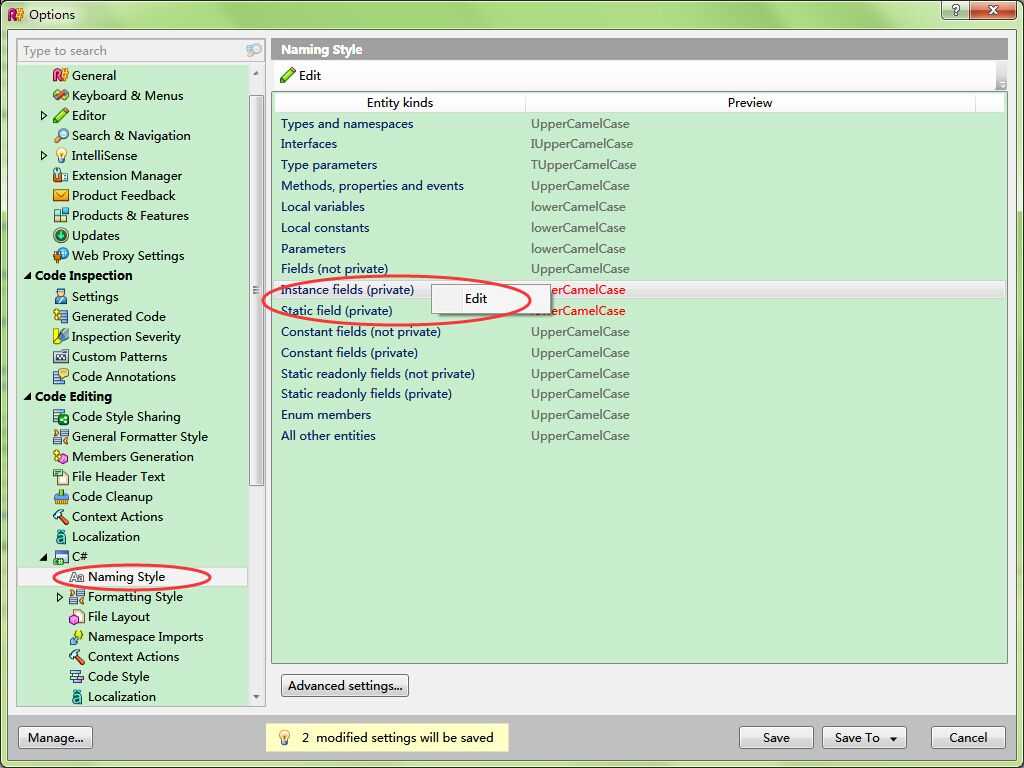Click the help question mark button
This screenshot has height=768, width=1024.
(955, 10)
